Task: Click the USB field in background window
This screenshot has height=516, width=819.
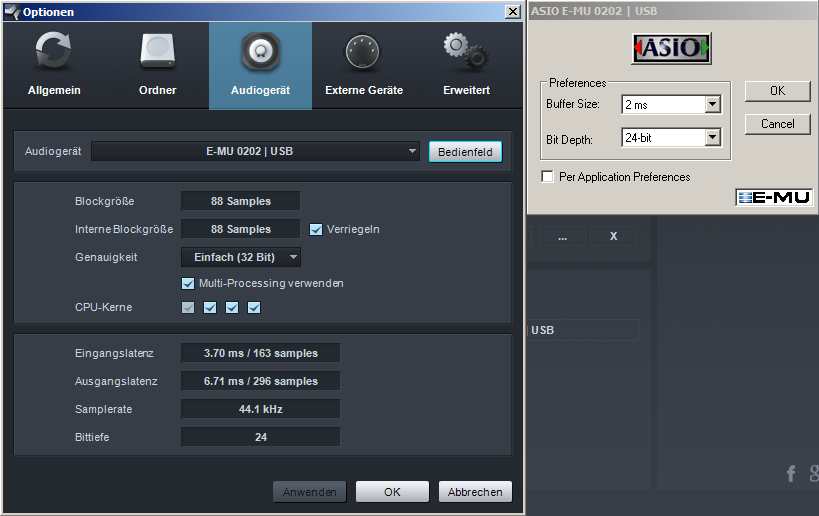Action: (x=582, y=330)
